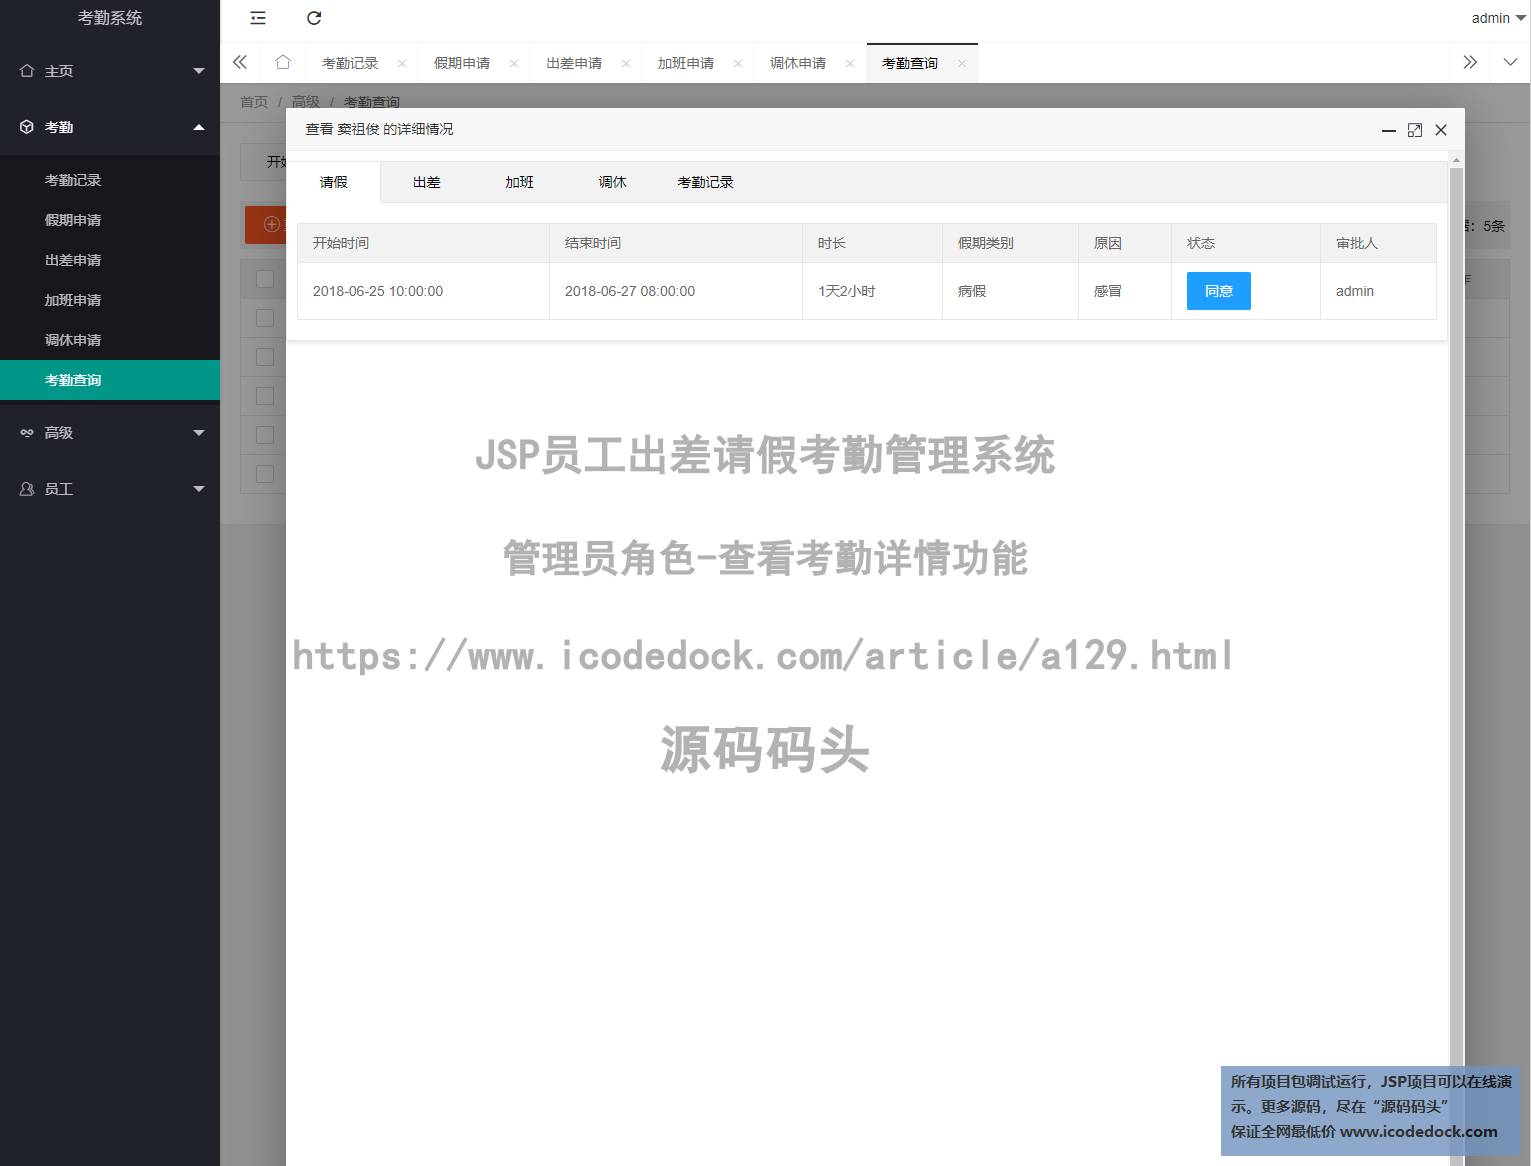Minimize the detail dialog
This screenshot has height=1166, width=1531.
pos(1389,130)
